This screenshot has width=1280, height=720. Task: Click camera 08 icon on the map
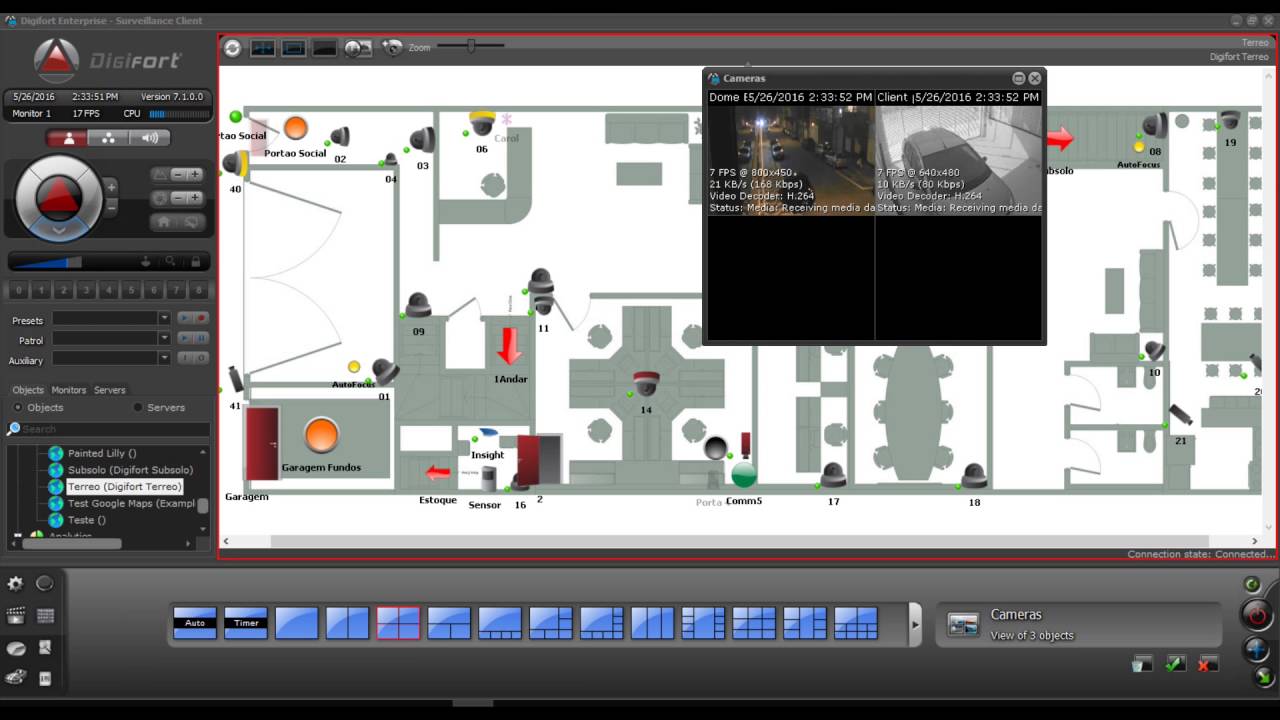(1155, 126)
